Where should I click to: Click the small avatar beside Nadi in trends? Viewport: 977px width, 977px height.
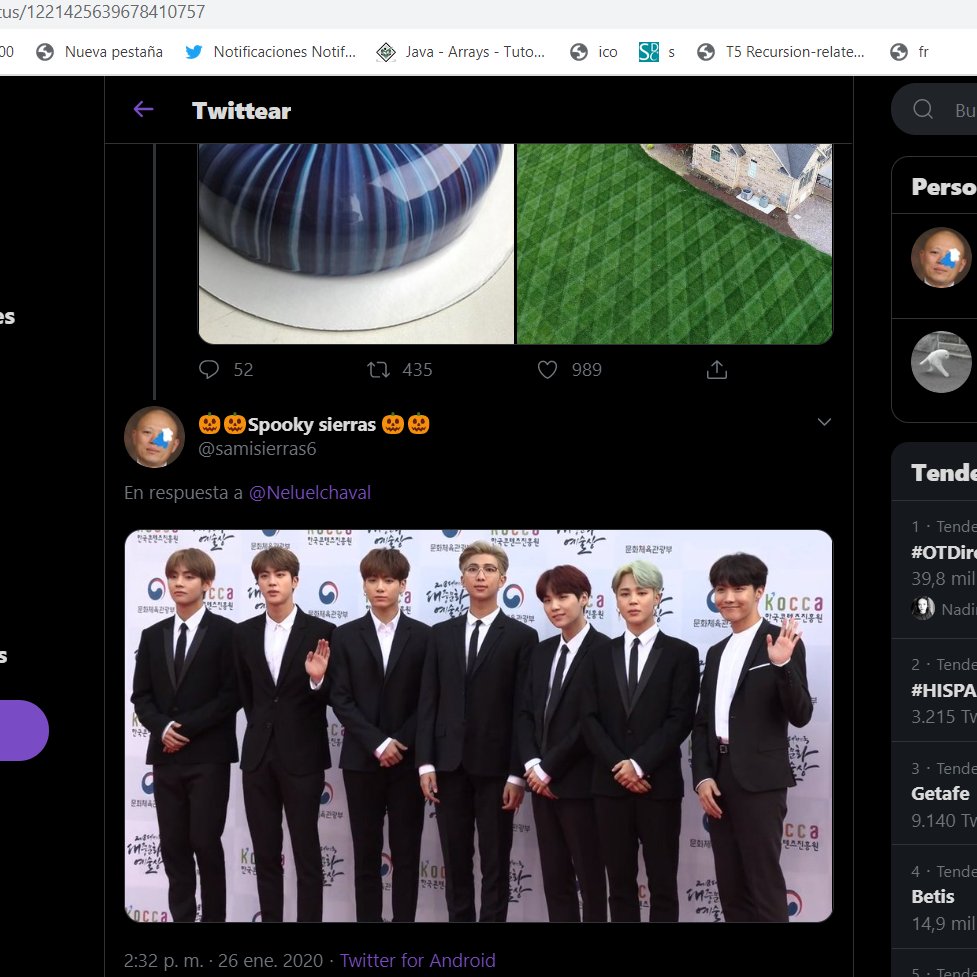click(923, 608)
